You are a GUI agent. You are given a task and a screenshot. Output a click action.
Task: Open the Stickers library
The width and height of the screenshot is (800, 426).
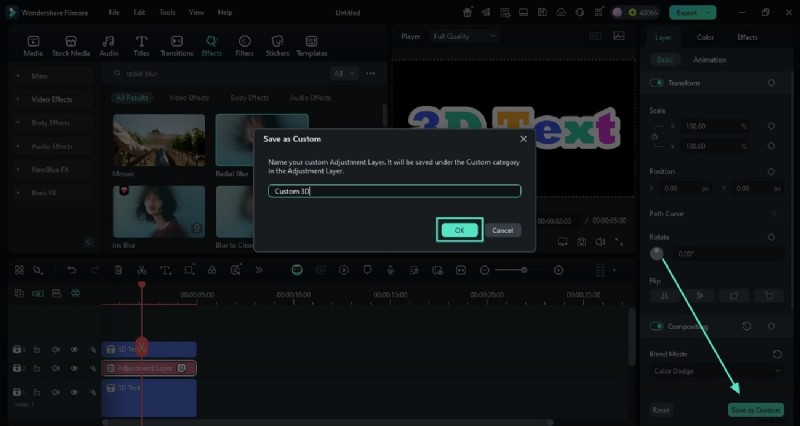pos(277,45)
